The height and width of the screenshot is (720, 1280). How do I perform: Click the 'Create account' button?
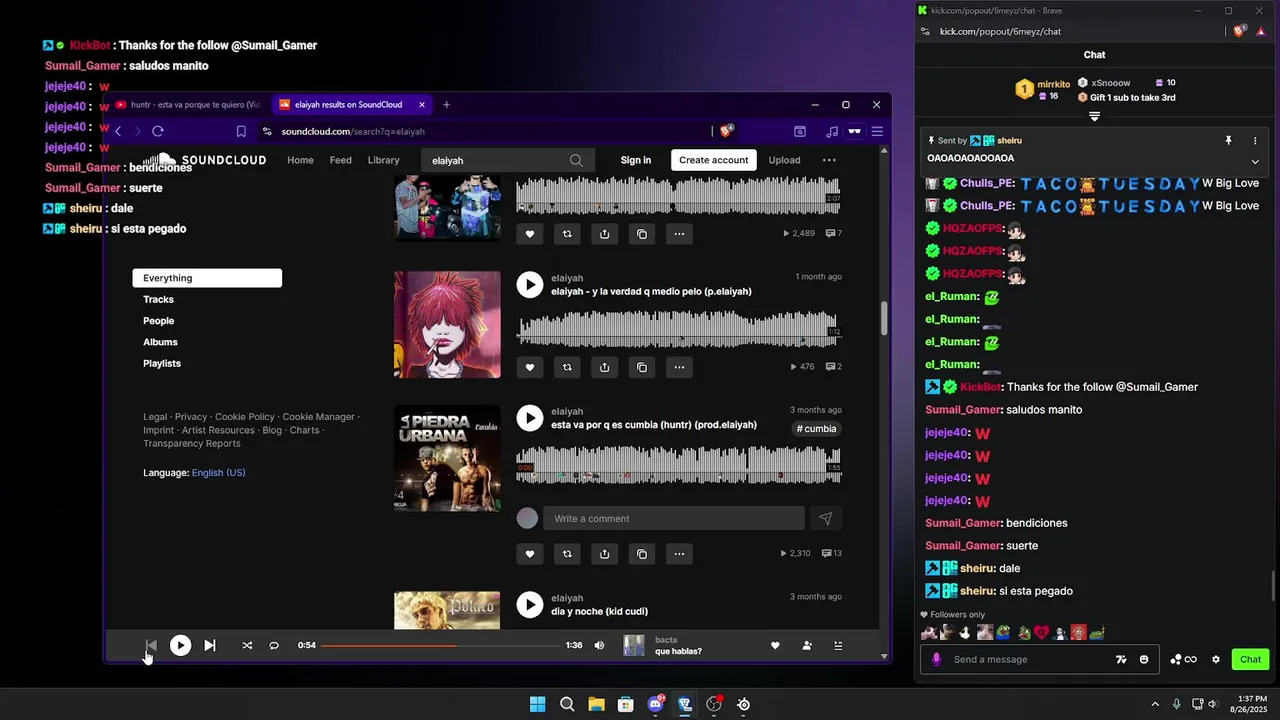[714, 160]
